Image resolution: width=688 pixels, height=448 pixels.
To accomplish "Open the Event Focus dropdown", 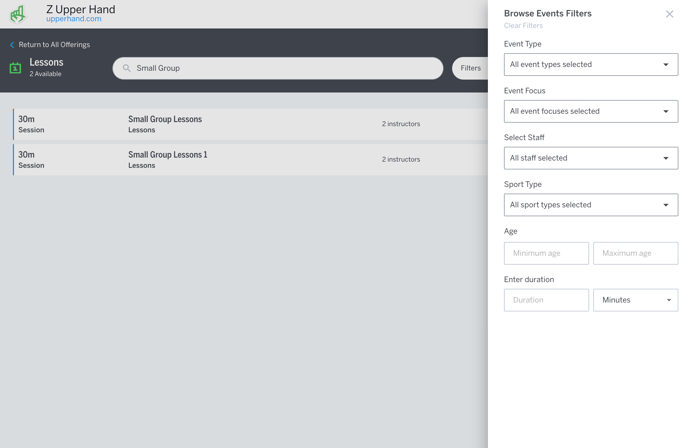I will (x=591, y=111).
